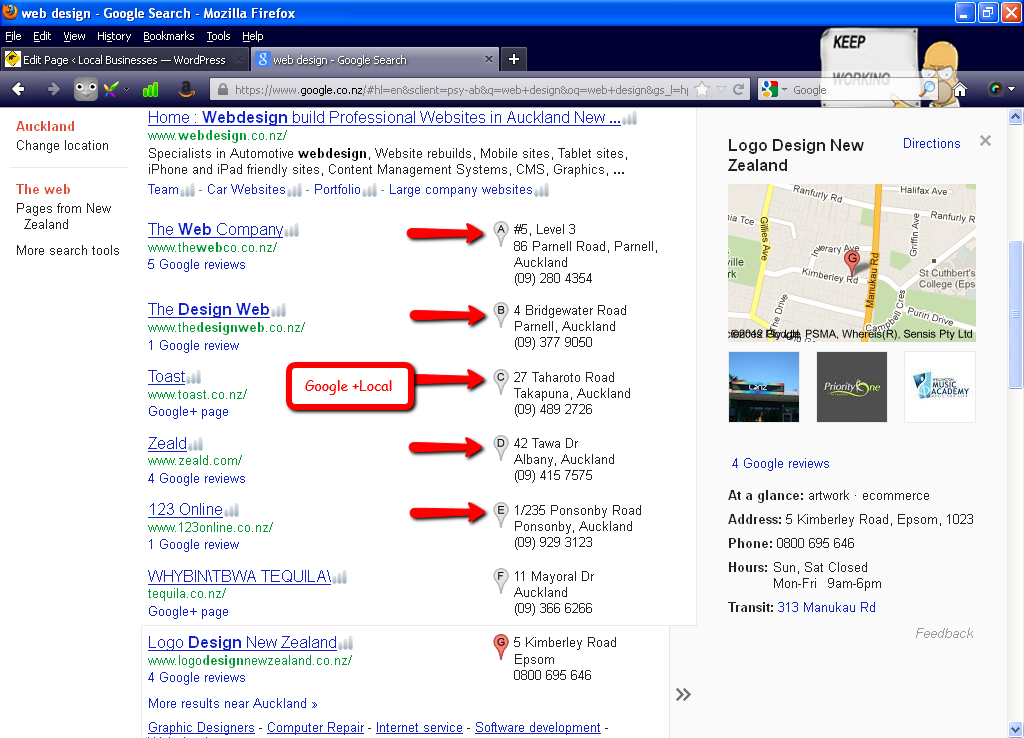Open the Music Academy logo thumbnail
Screen dimensions: 1024x738
940,387
